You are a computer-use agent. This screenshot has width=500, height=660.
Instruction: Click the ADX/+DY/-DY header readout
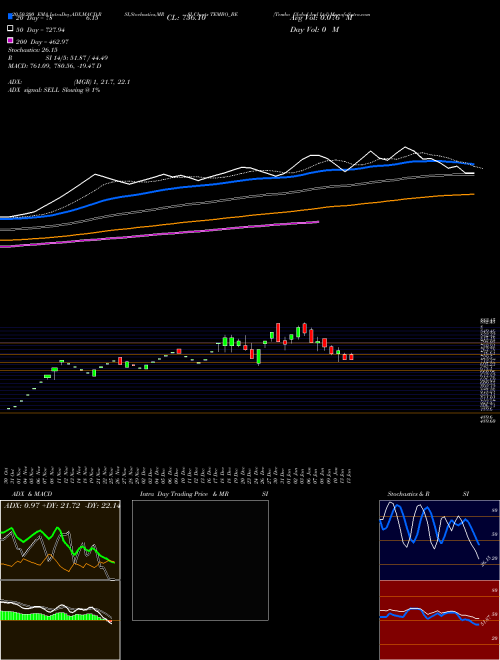point(62,505)
